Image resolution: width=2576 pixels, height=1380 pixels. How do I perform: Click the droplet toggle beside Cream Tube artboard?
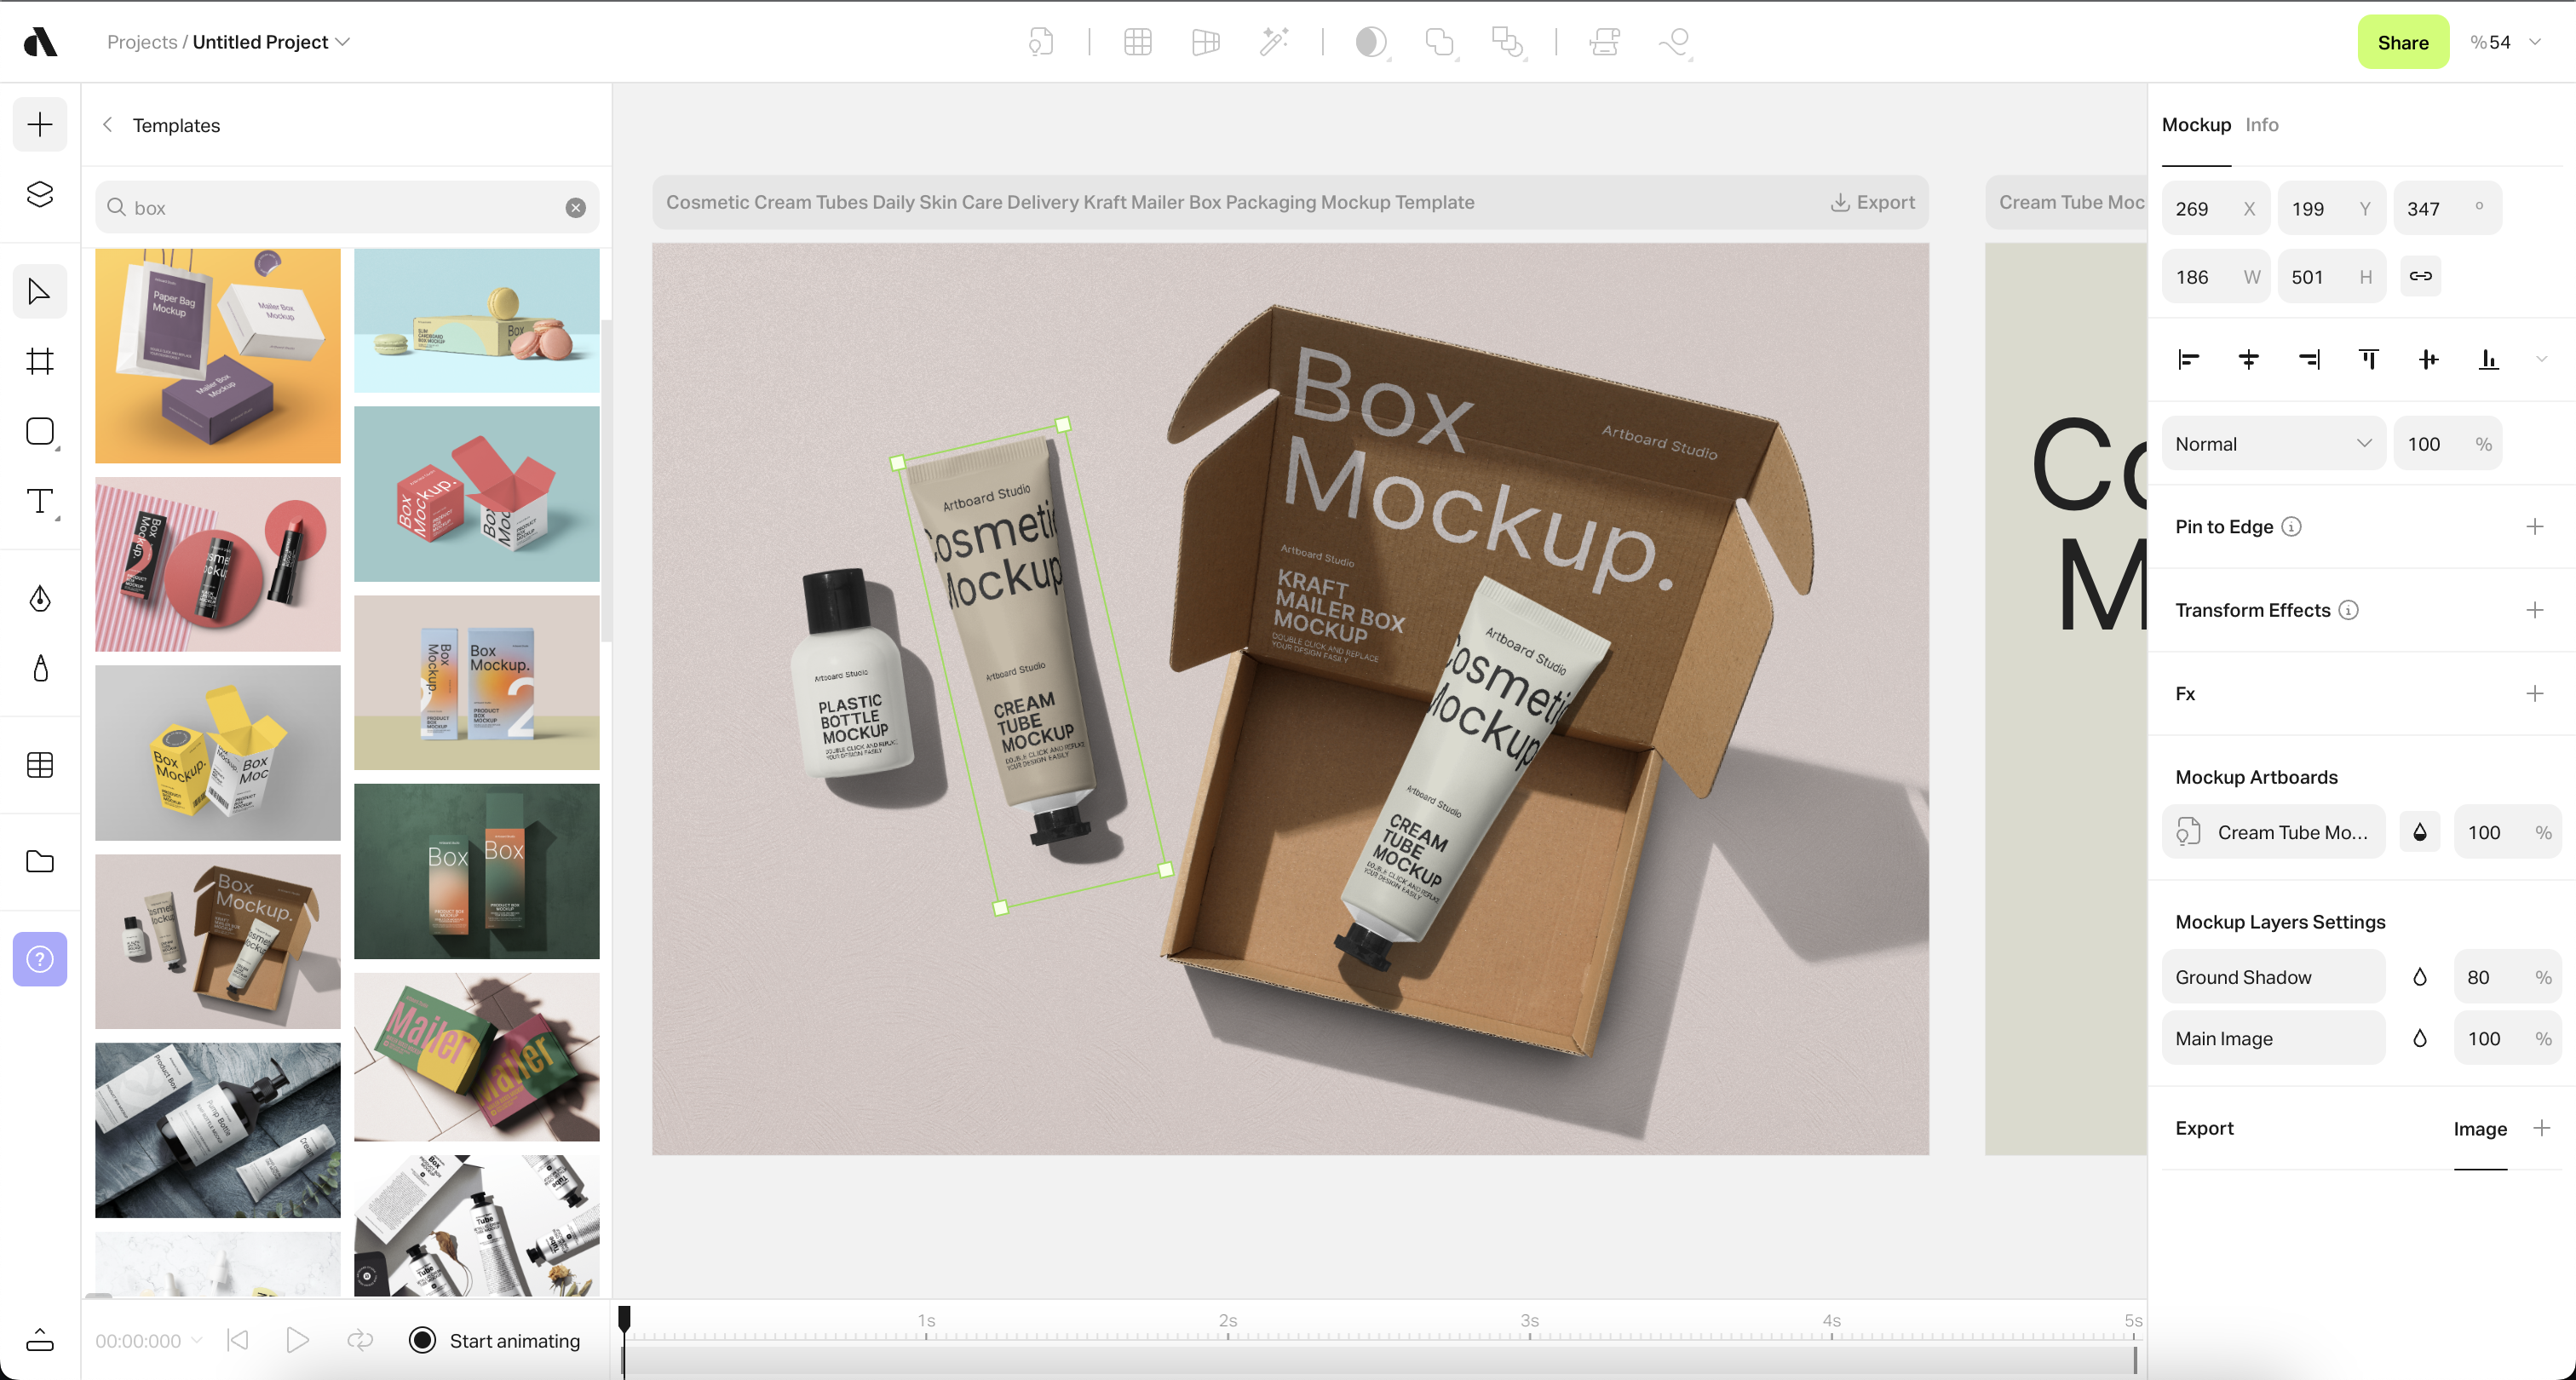tap(2420, 831)
